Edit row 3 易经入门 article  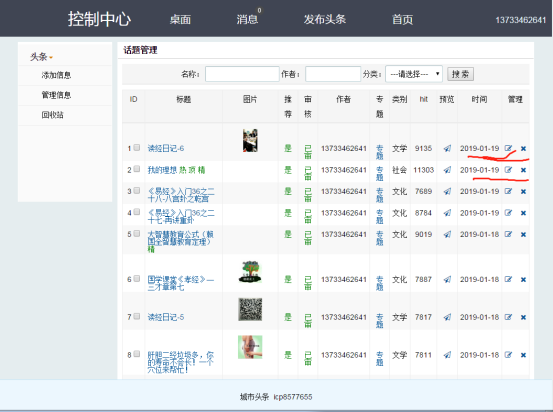click(508, 191)
